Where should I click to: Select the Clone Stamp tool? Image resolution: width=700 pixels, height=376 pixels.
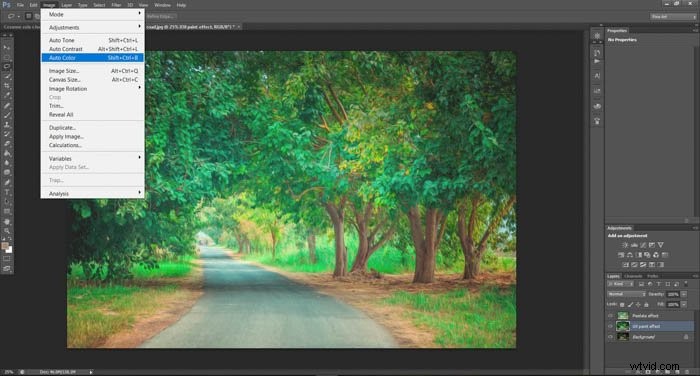(x=7, y=124)
